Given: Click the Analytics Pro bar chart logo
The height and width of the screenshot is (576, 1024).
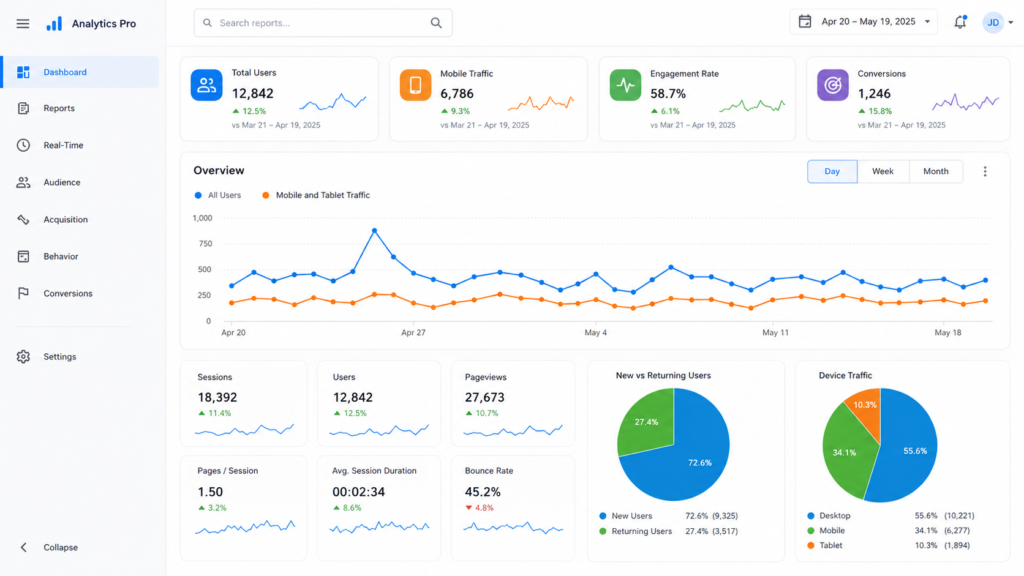Looking at the screenshot, I should 54,24.
